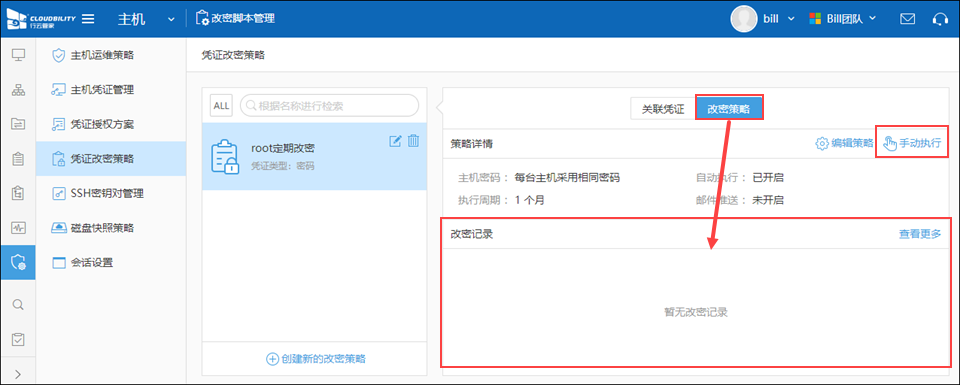Image resolution: width=960 pixels, height=385 pixels.
Task: Select the 改密策略 tab
Action: point(729,109)
